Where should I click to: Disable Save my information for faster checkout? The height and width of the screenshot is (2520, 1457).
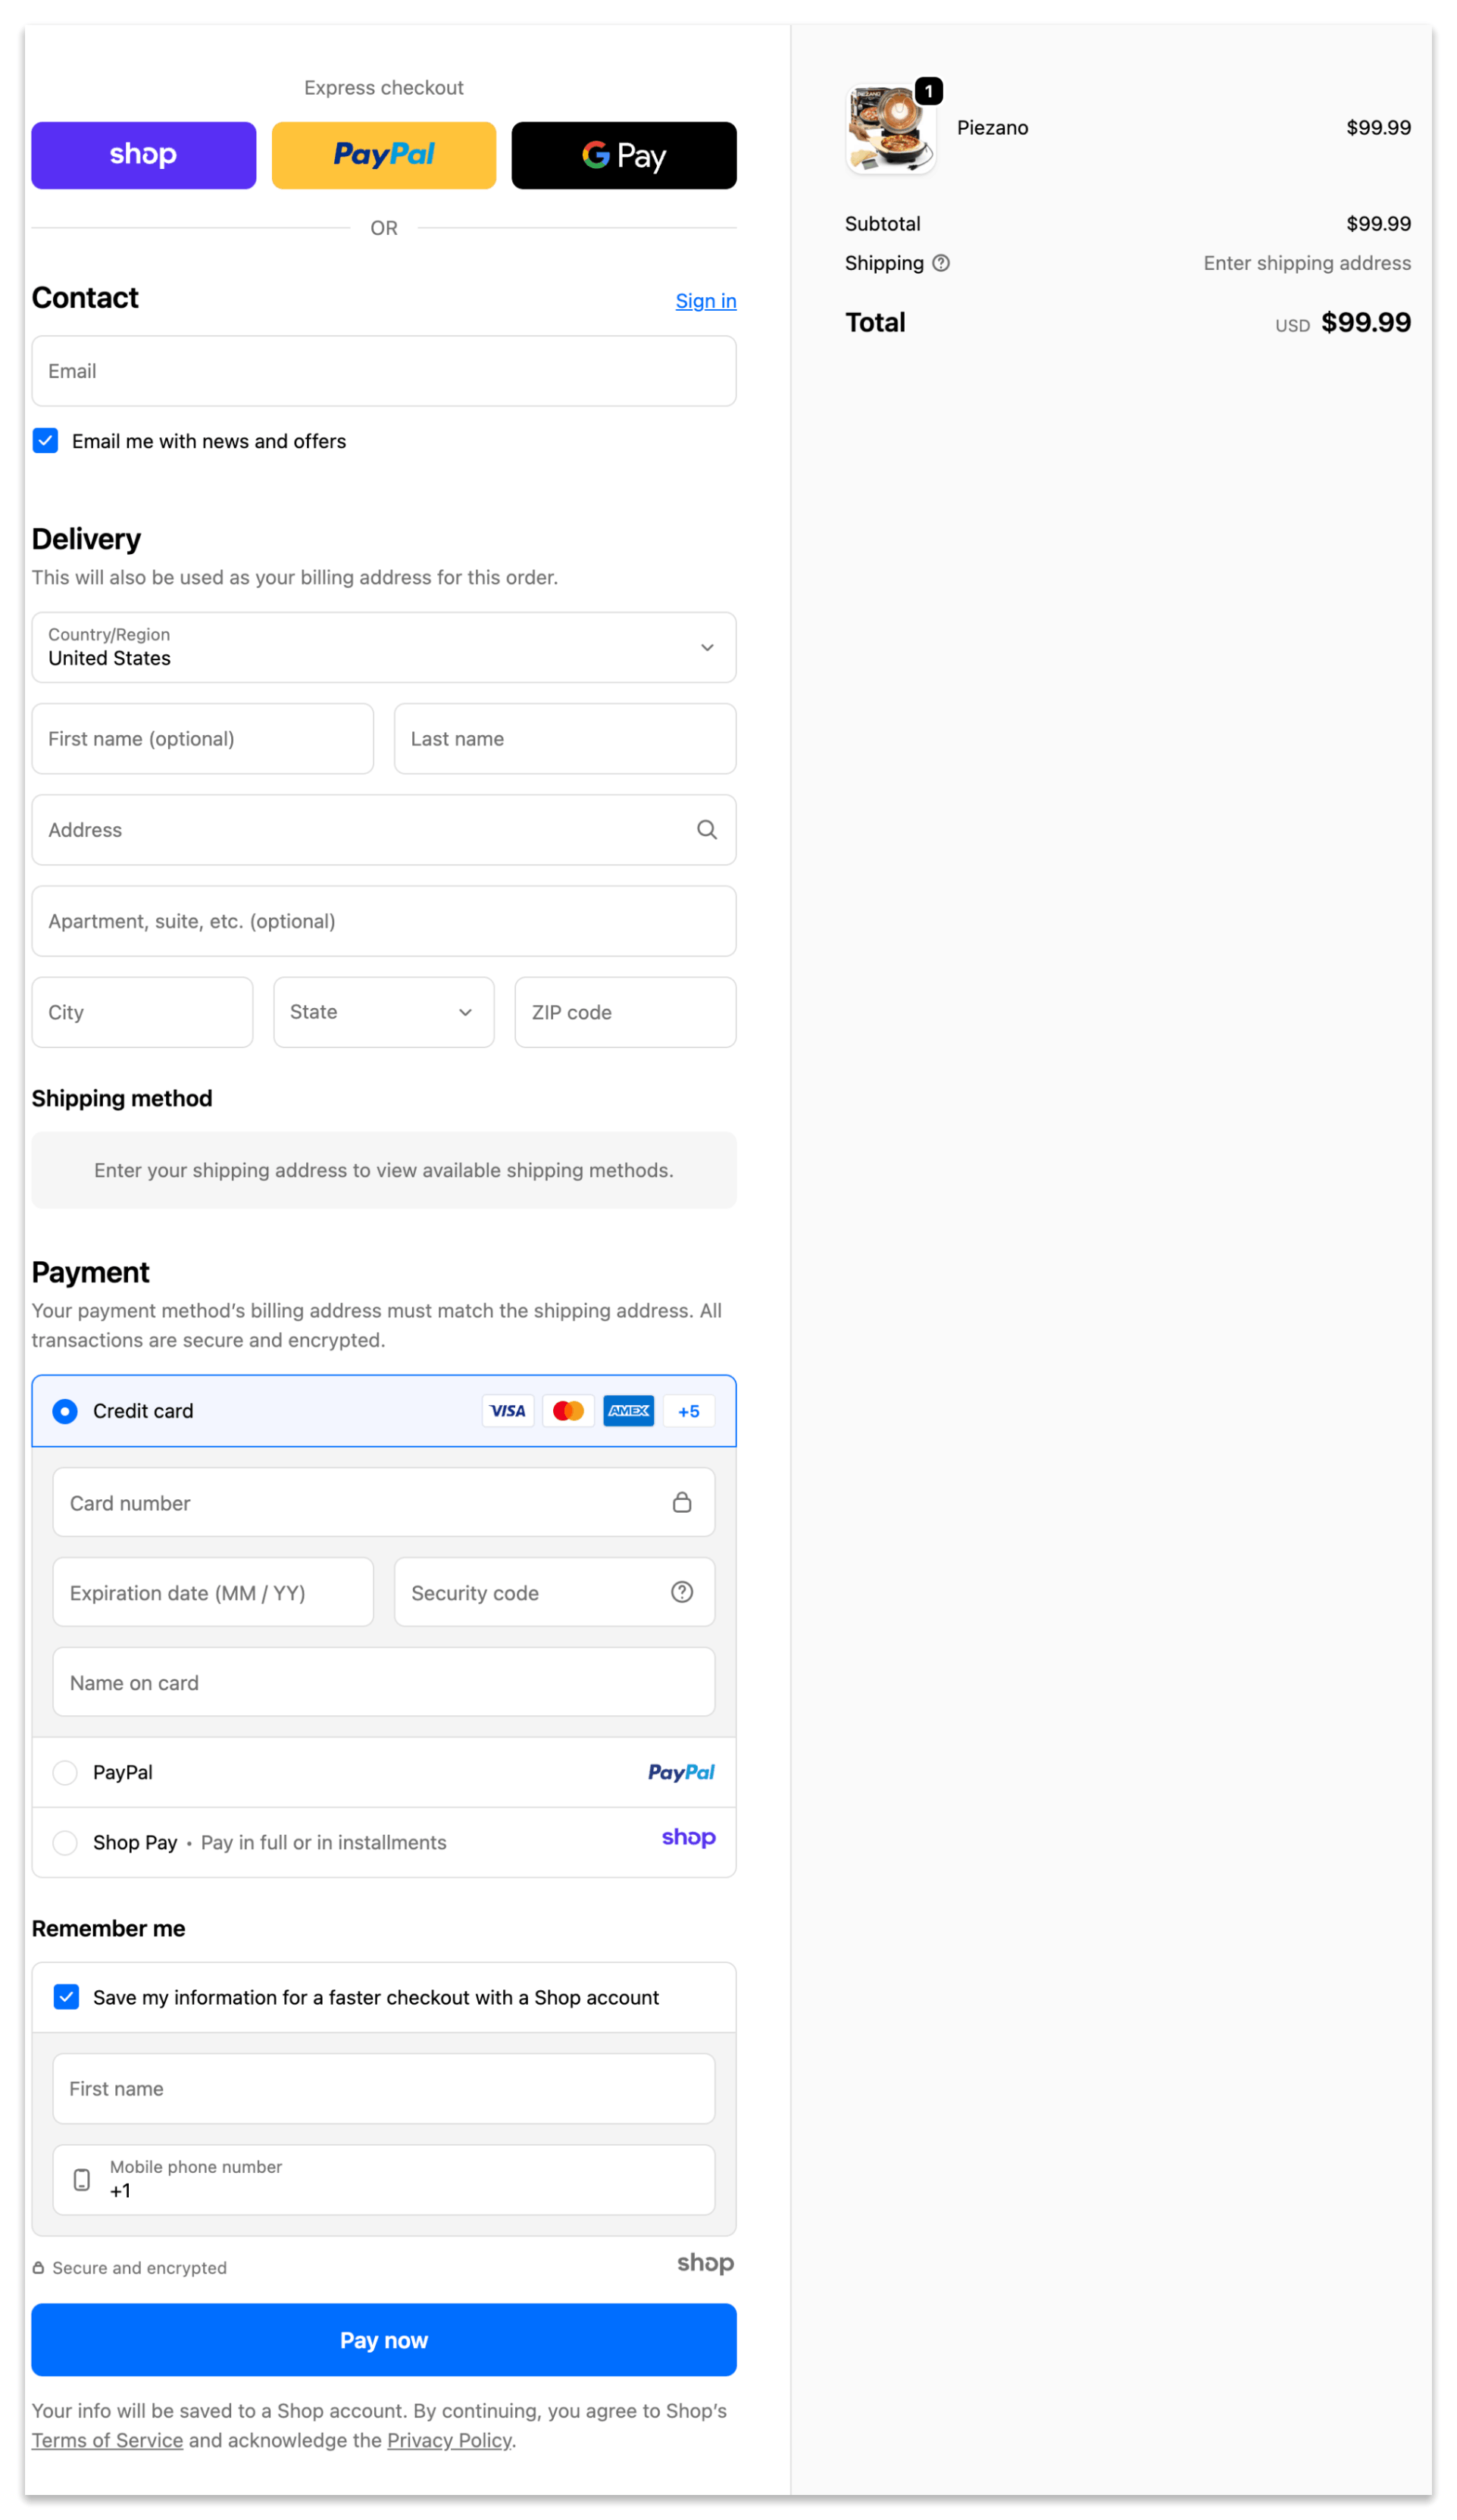click(x=66, y=1997)
